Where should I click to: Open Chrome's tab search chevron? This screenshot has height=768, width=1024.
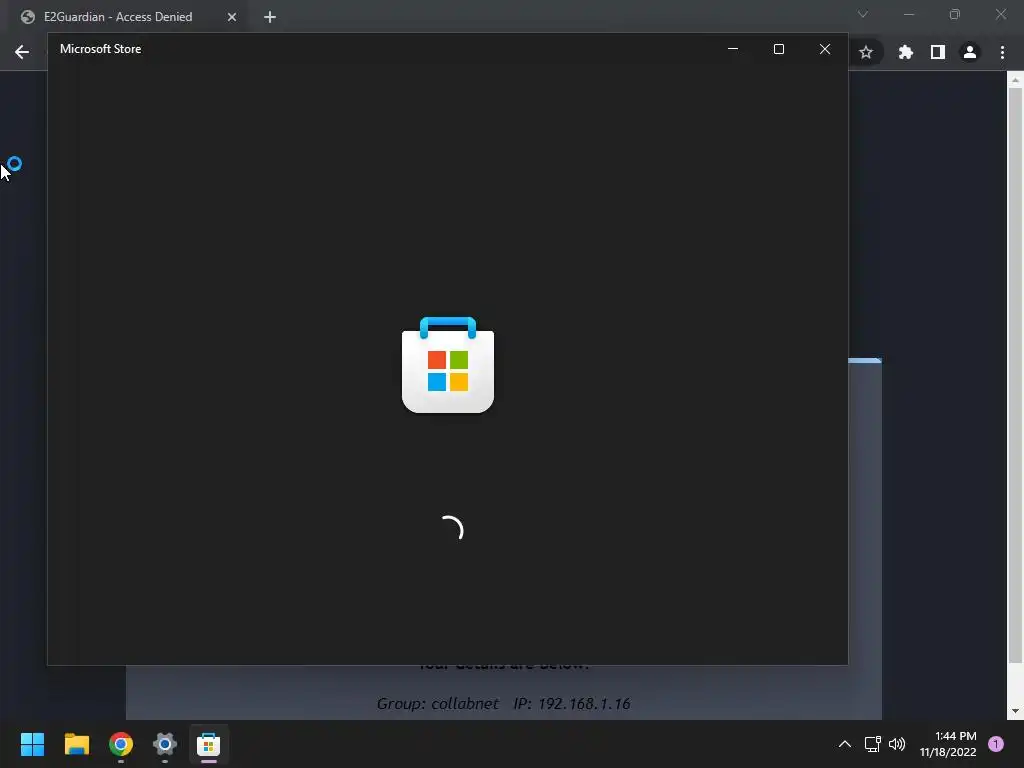point(863,14)
